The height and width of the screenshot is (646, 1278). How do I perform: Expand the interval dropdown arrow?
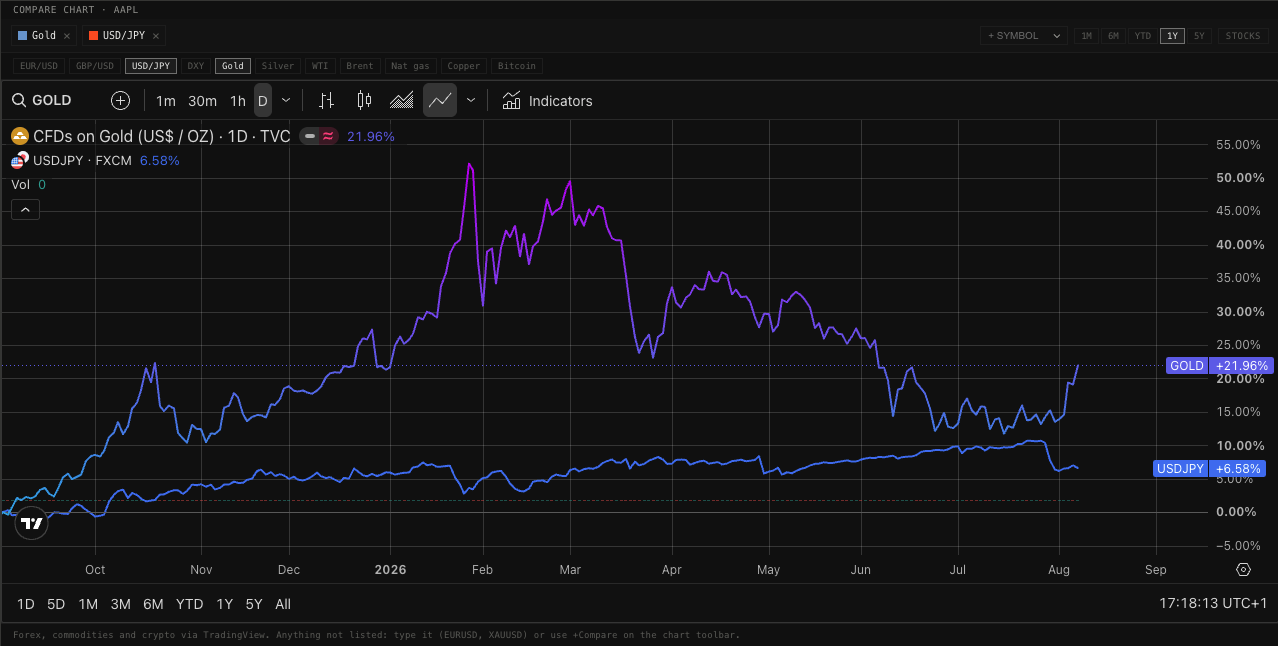[286, 101]
